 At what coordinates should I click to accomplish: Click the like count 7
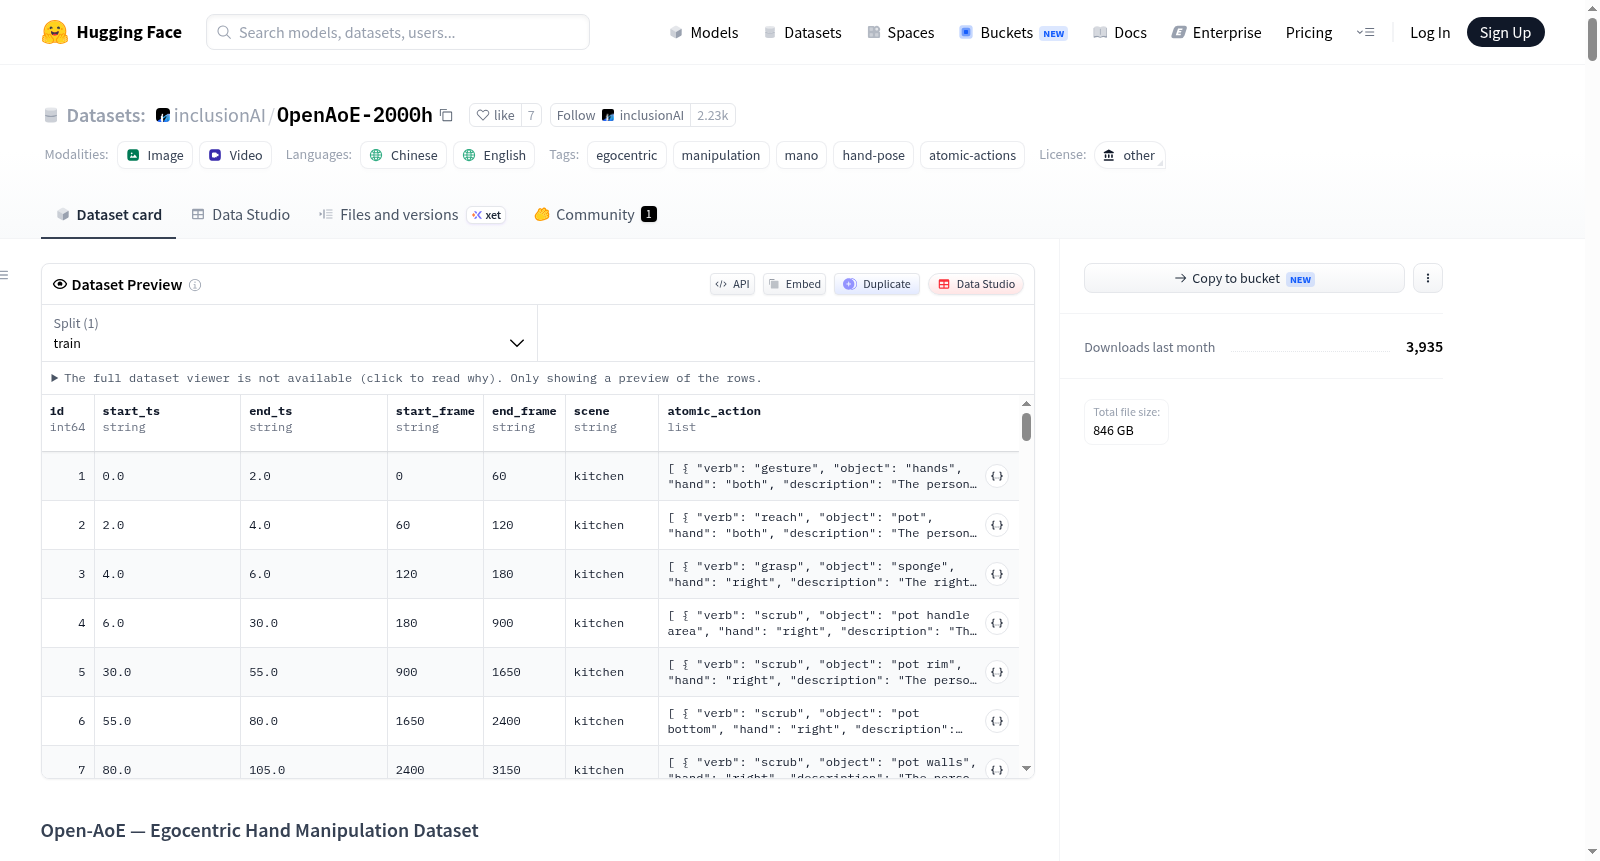tap(531, 115)
